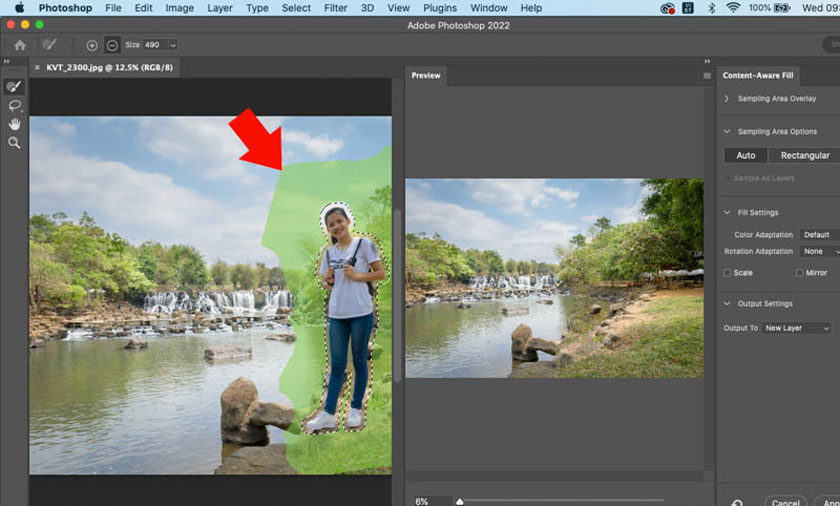Viewport: 840px width, 506px height.
Task: Enable the Mirror checkbox
Action: [799, 273]
